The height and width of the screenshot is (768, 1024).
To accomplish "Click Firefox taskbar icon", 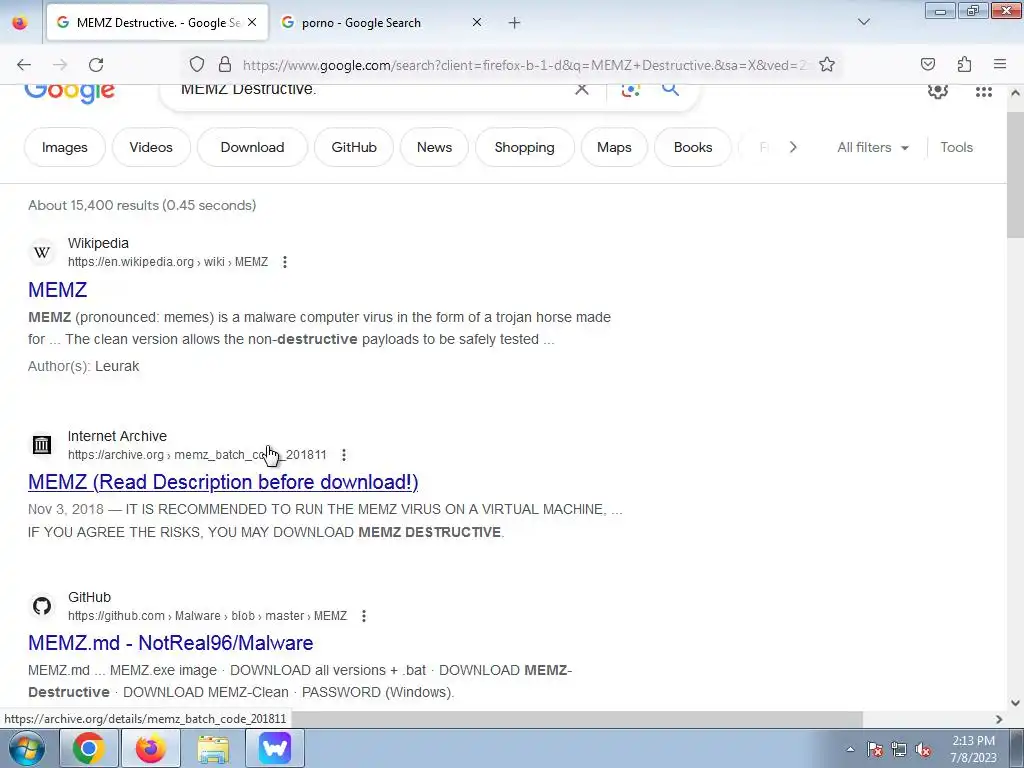I will click(150, 748).
